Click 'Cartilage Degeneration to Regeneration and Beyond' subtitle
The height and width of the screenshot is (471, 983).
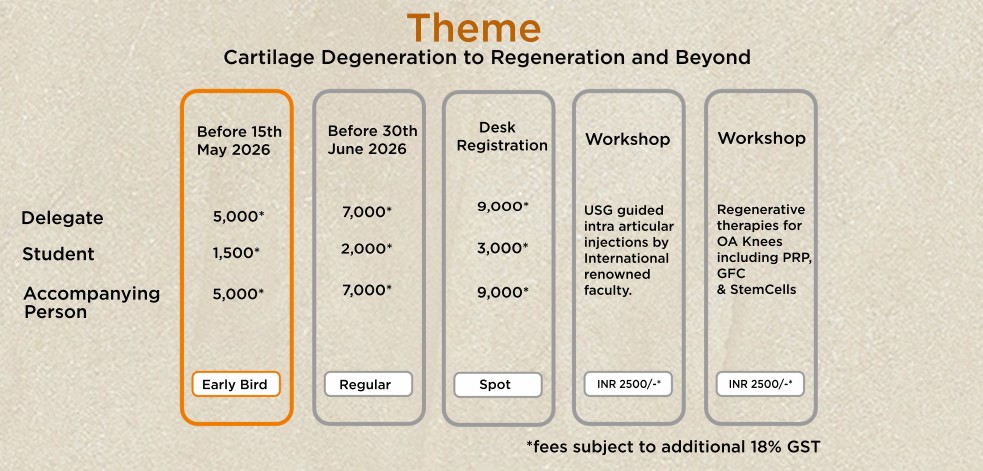[486, 58]
